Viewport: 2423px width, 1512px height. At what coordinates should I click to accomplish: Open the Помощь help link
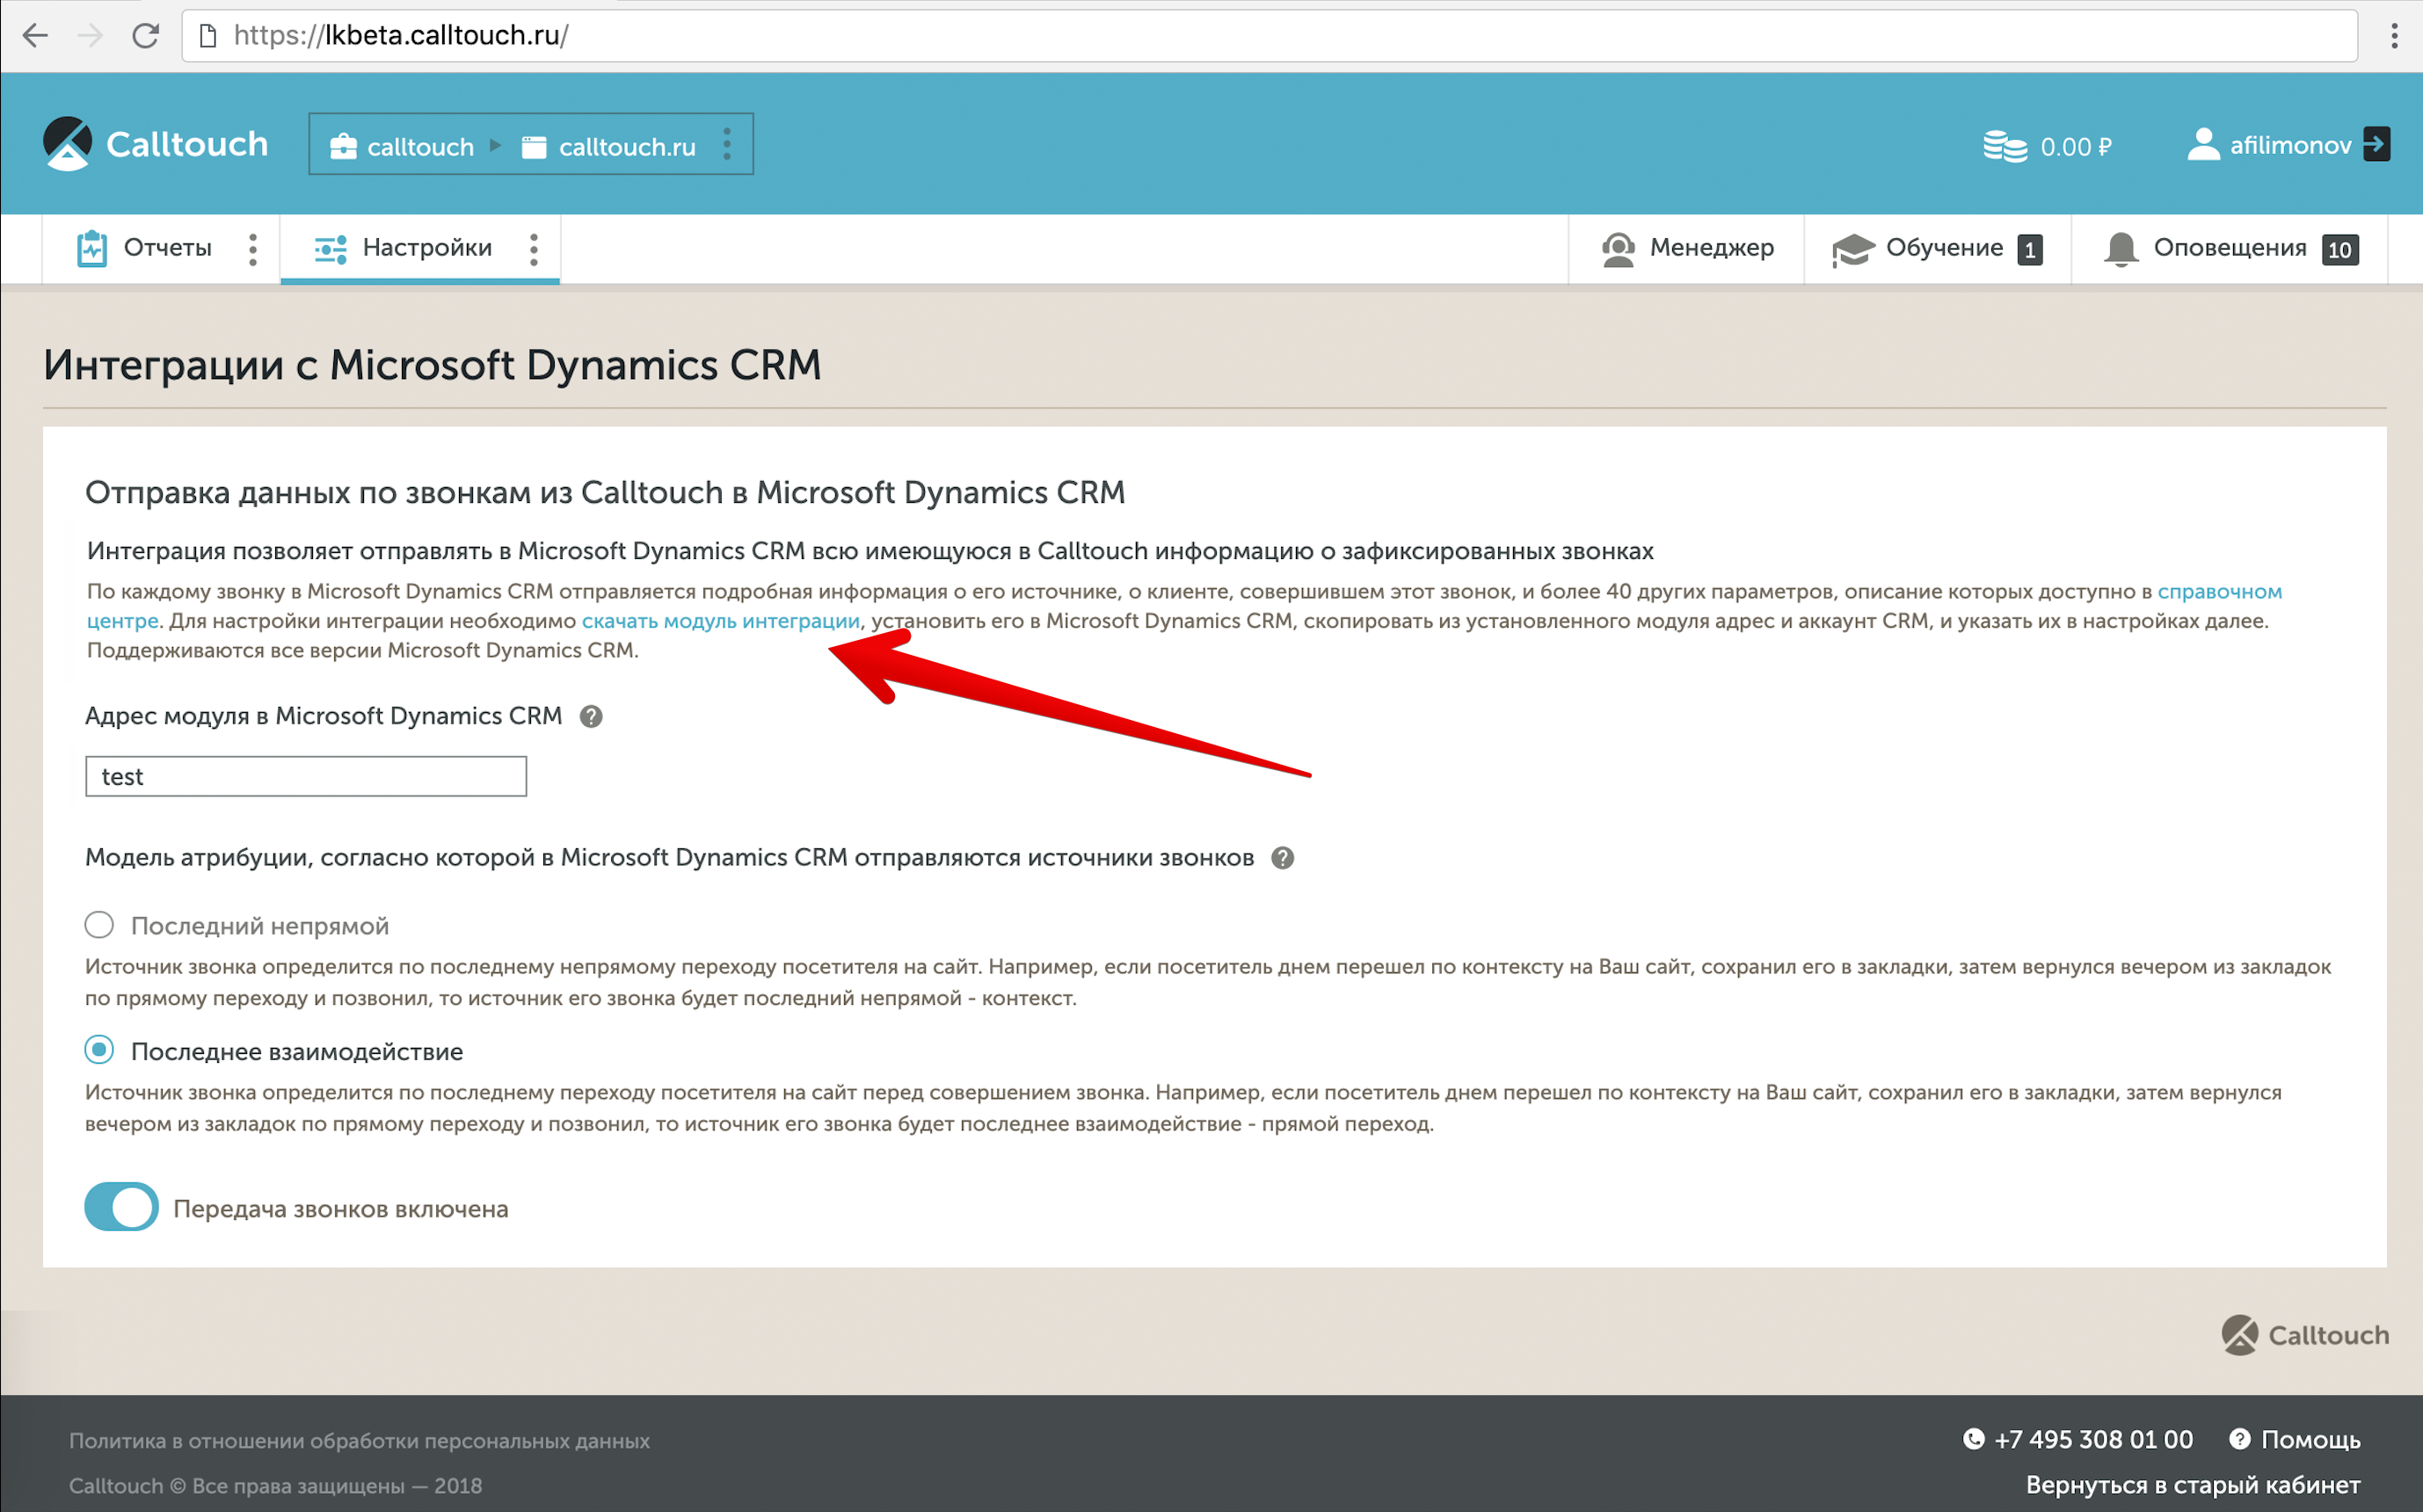(2310, 1440)
